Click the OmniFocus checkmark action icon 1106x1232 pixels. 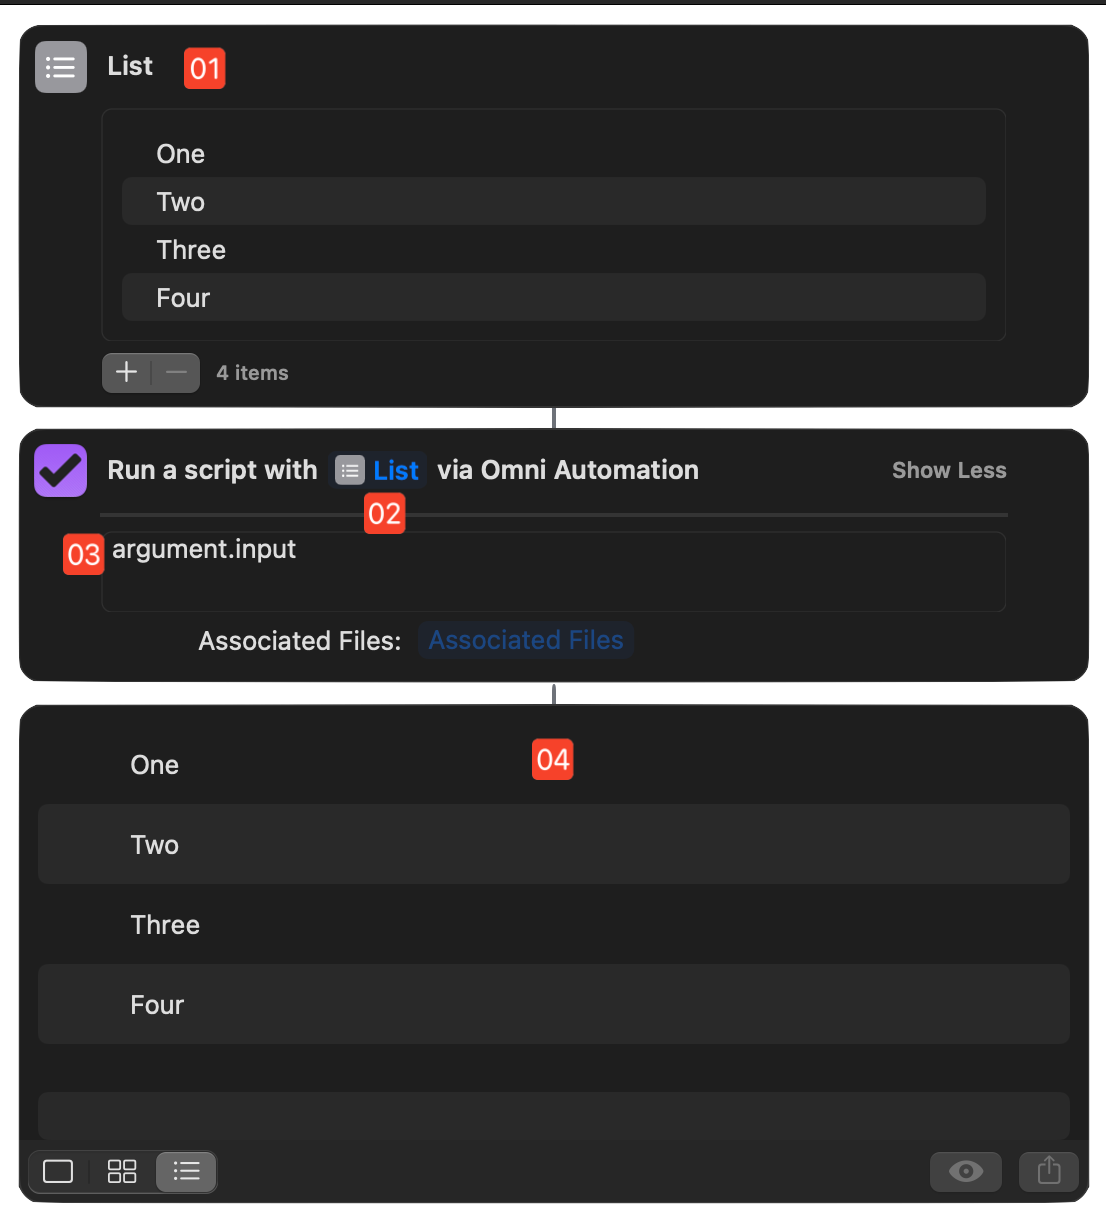[61, 470]
